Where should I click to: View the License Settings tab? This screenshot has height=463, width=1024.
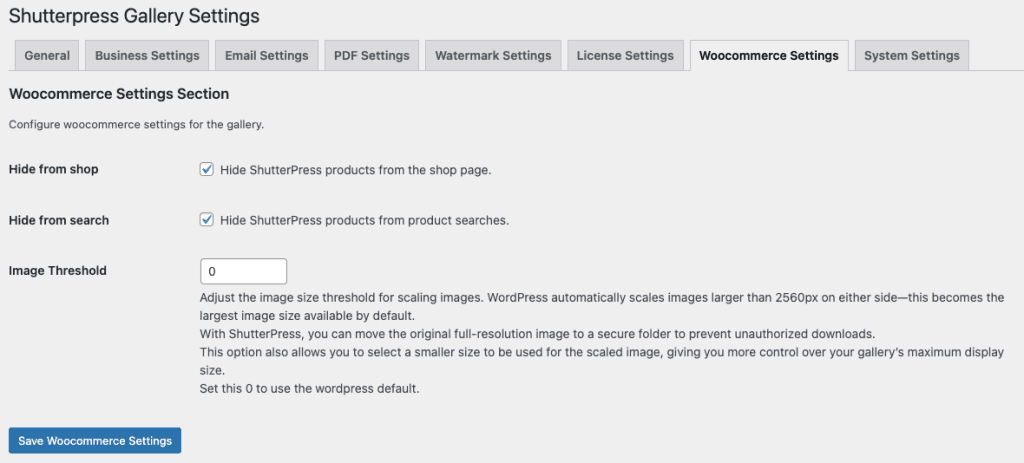(x=626, y=56)
